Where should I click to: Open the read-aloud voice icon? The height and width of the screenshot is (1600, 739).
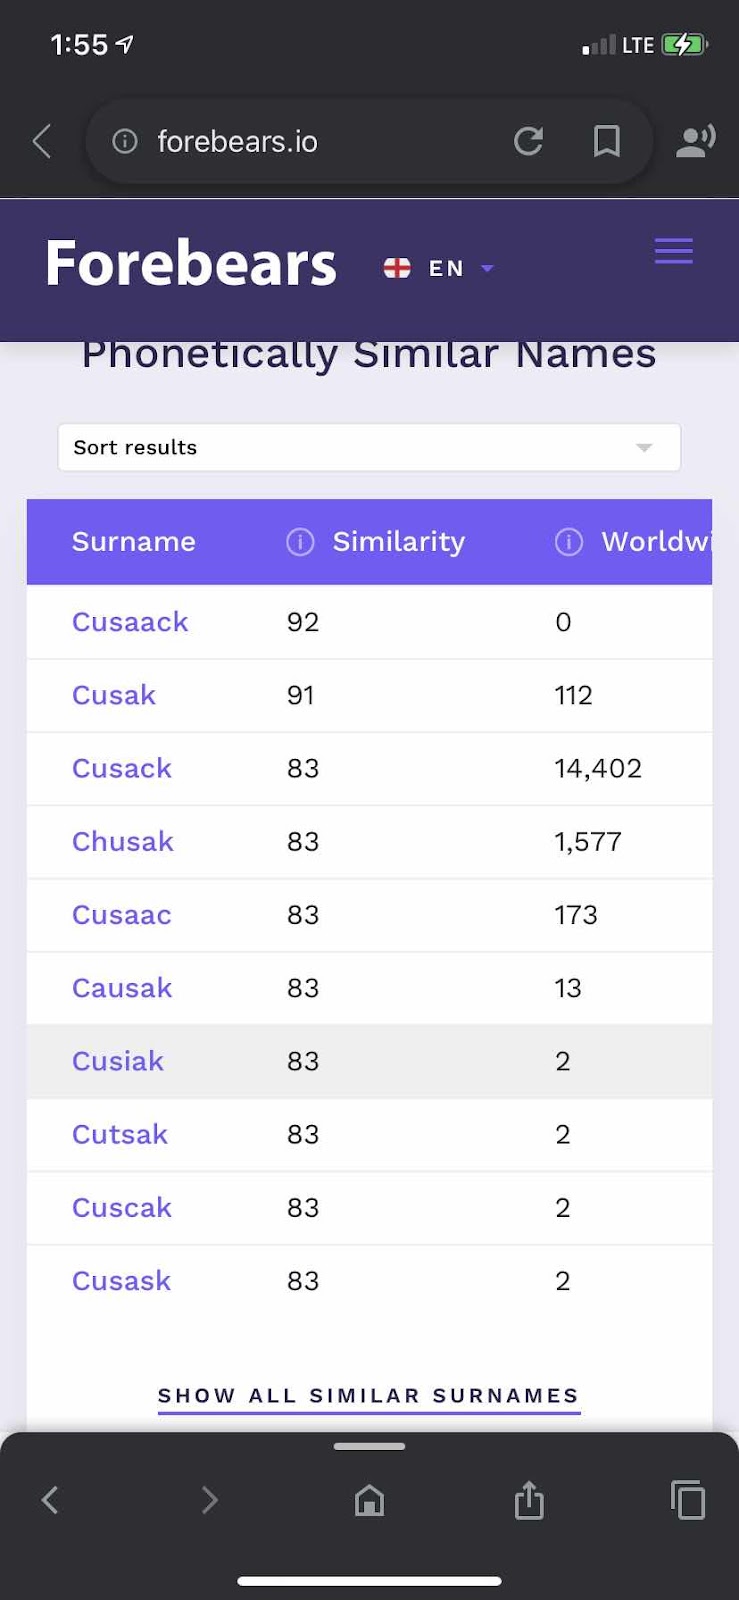[x=696, y=141]
